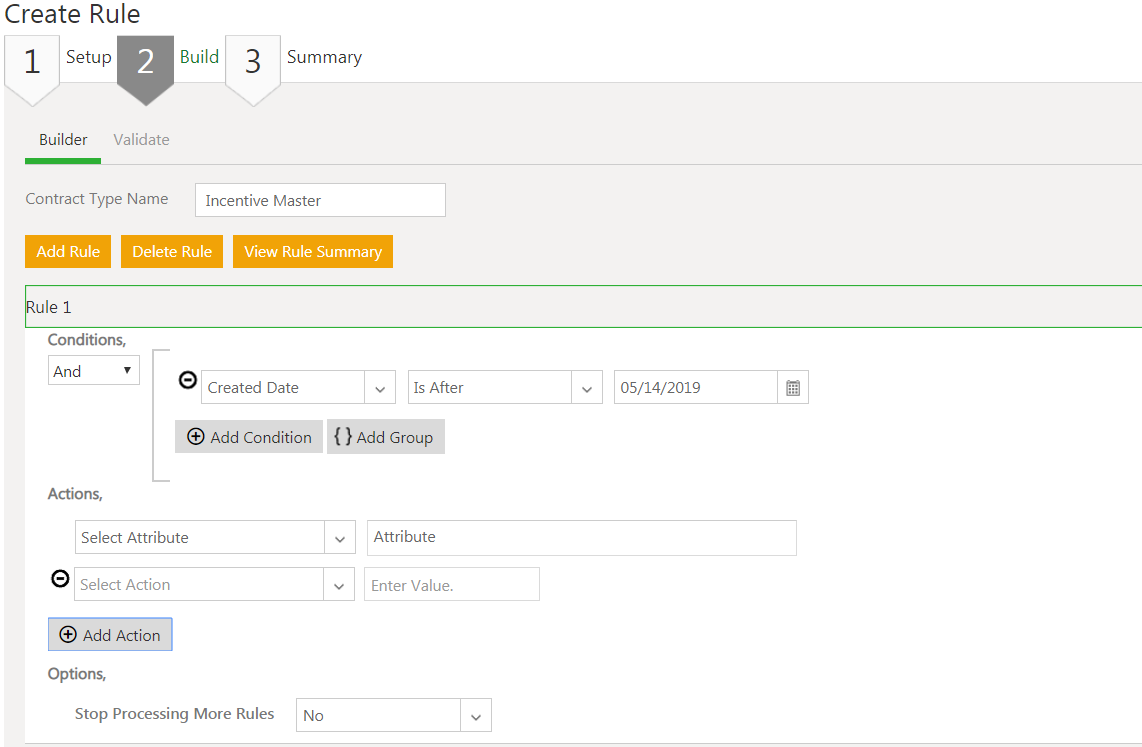The image size is (1142, 747).
Task: Open the Select Action dropdown
Action: [x=340, y=585]
